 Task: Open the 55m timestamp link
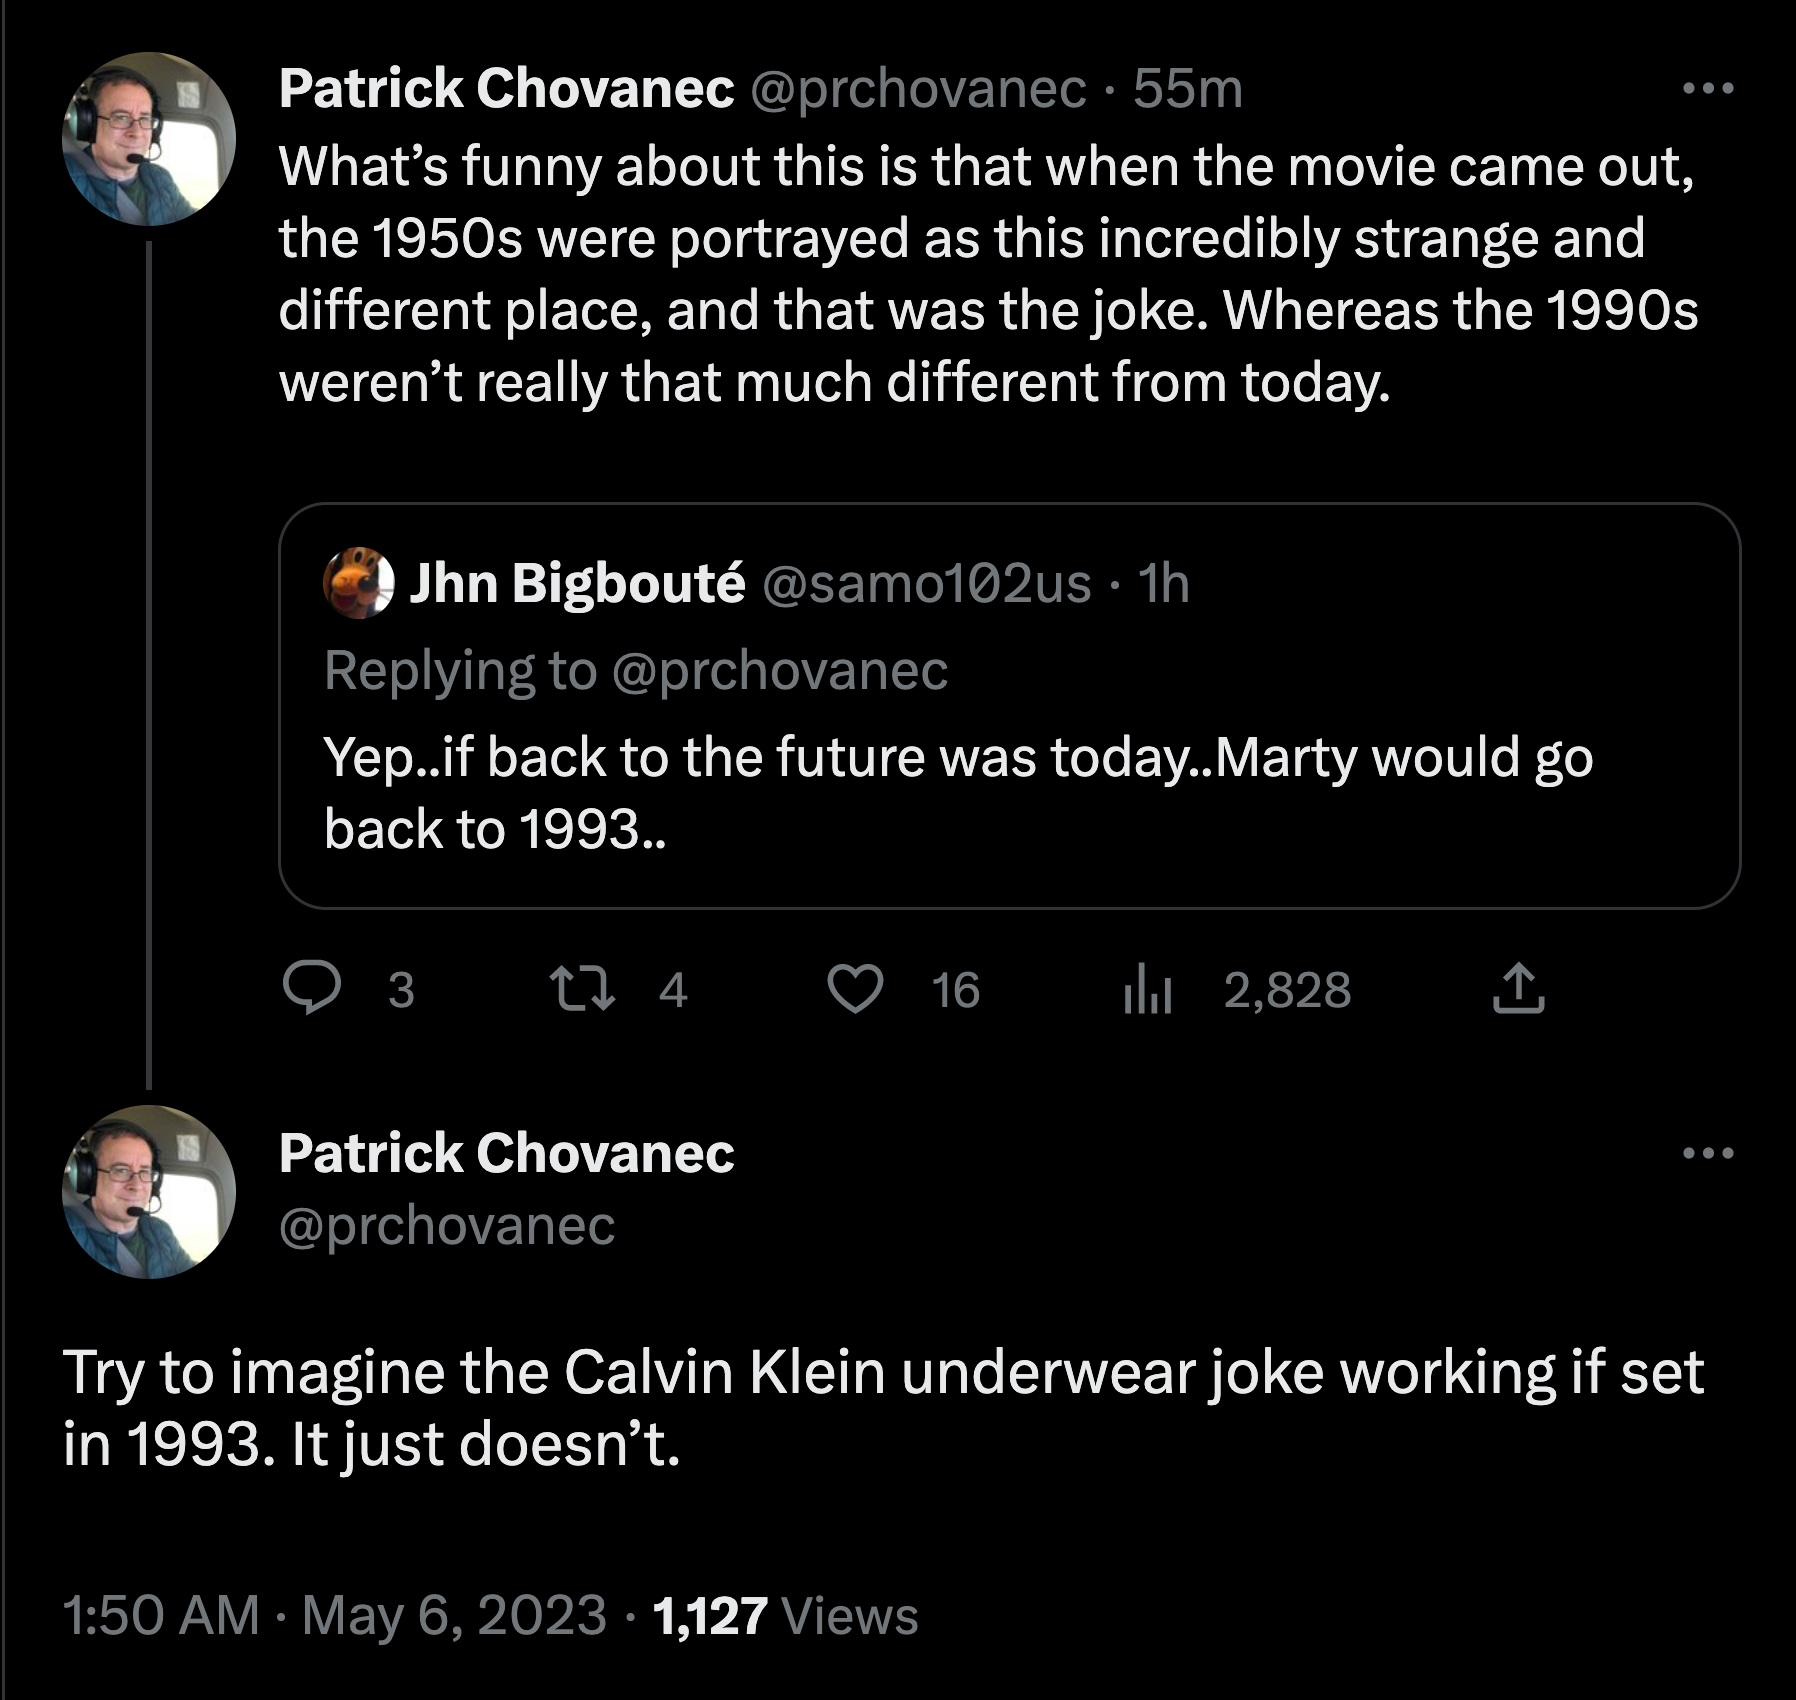pyautogui.click(x=1188, y=89)
